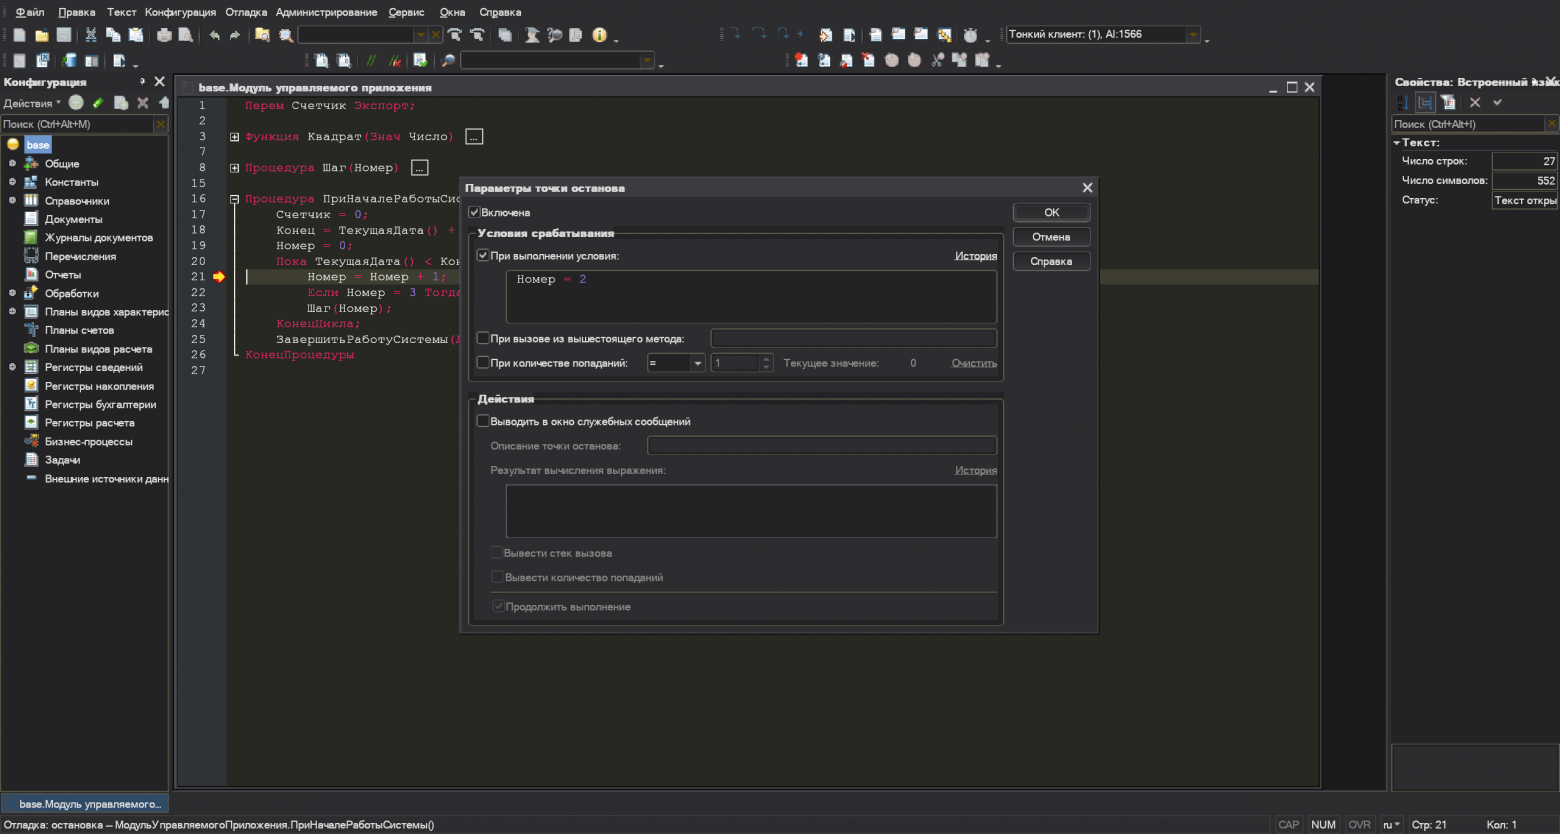The width and height of the screenshot is (1560, 834).
Task: Expand the Общие tree node
Action: pyautogui.click(x=12, y=163)
